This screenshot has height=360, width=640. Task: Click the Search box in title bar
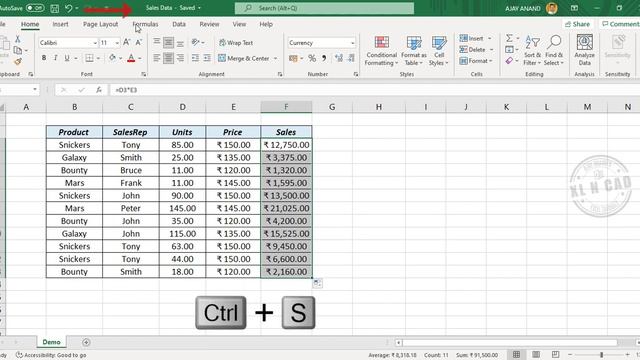click(324, 8)
